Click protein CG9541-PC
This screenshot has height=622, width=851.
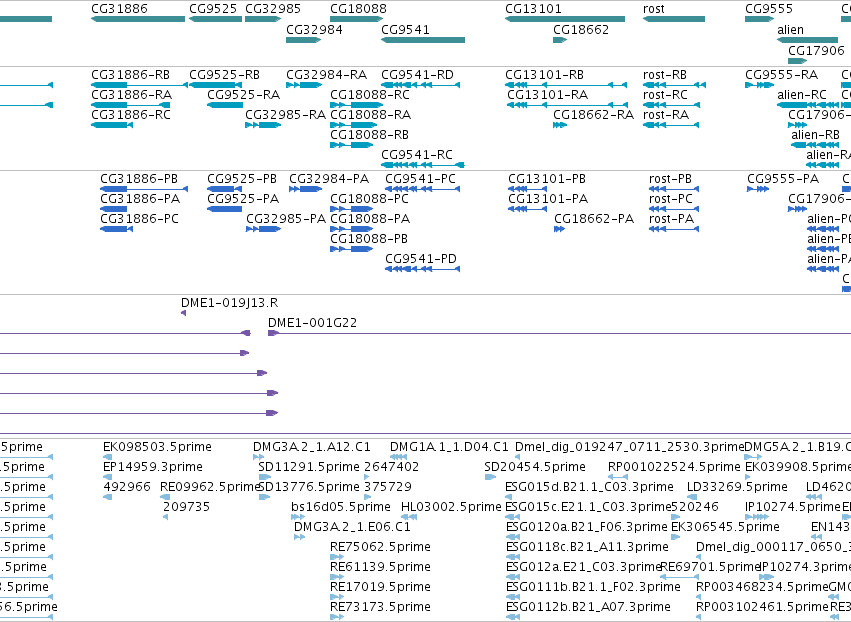[x=421, y=179]
